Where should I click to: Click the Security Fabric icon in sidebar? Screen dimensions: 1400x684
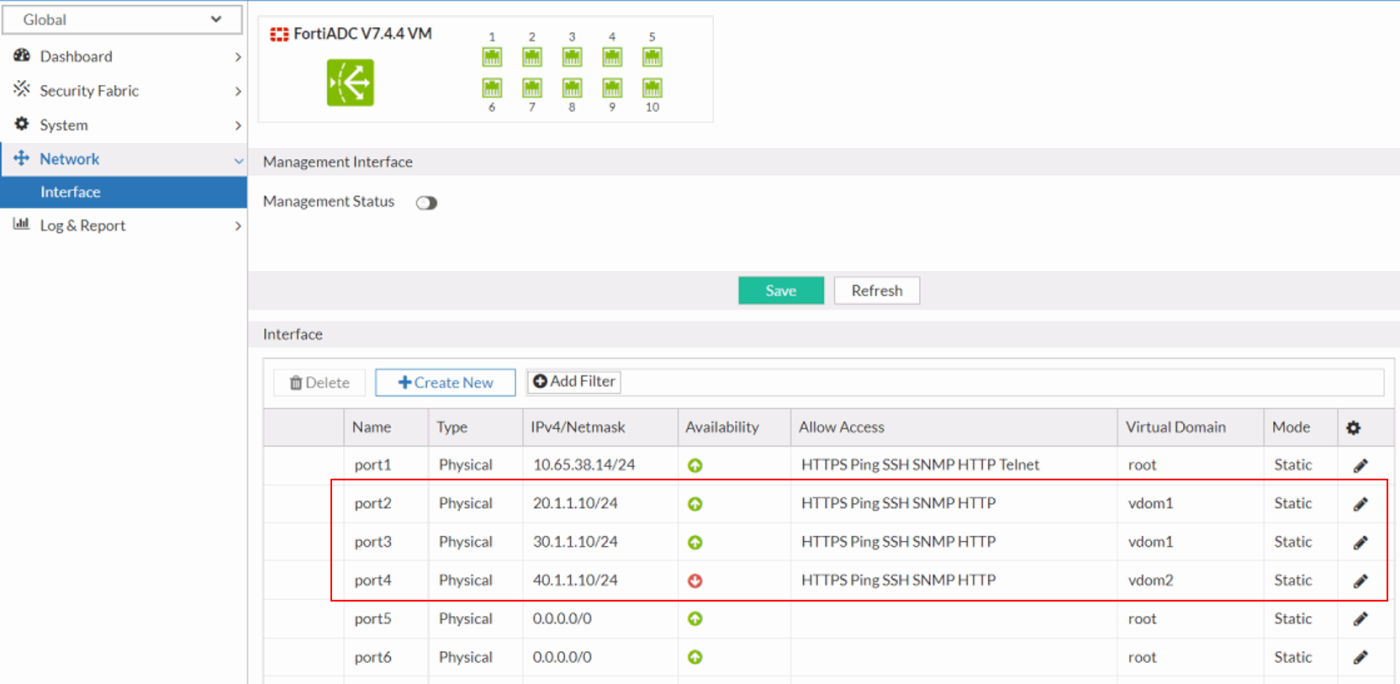click(x=22, y=90)
